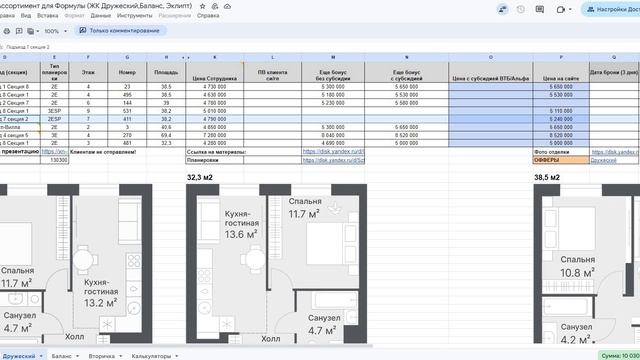Open the Данные menu

(x=100, y=16)
